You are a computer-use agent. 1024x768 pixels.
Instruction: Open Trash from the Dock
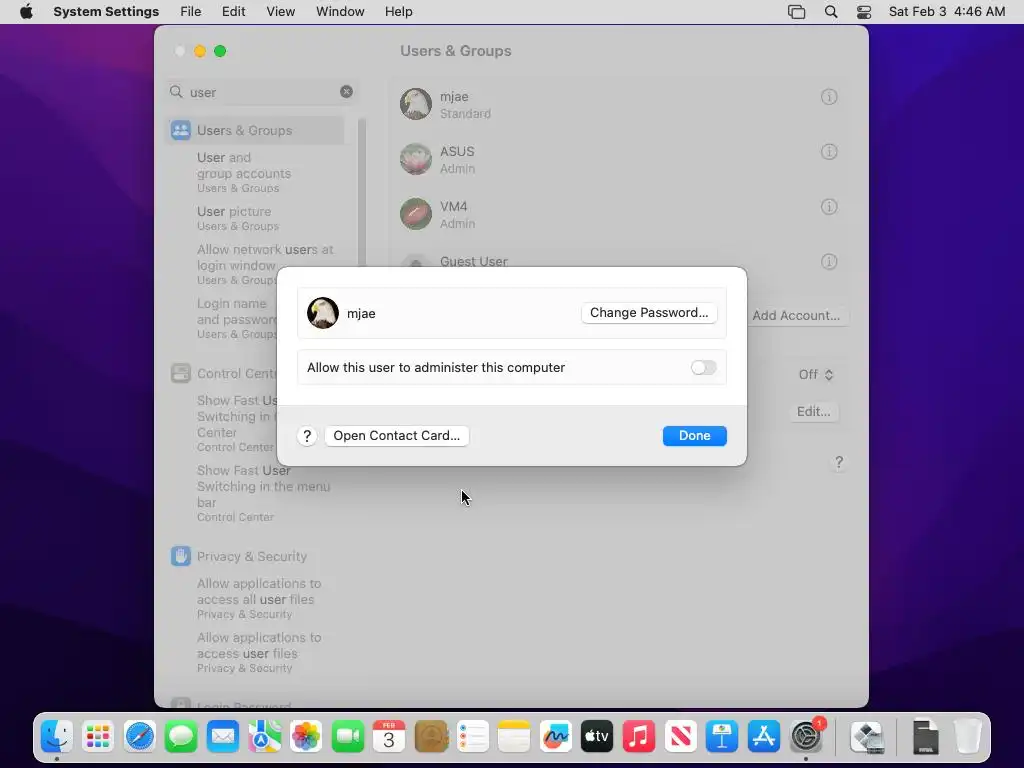968,737
